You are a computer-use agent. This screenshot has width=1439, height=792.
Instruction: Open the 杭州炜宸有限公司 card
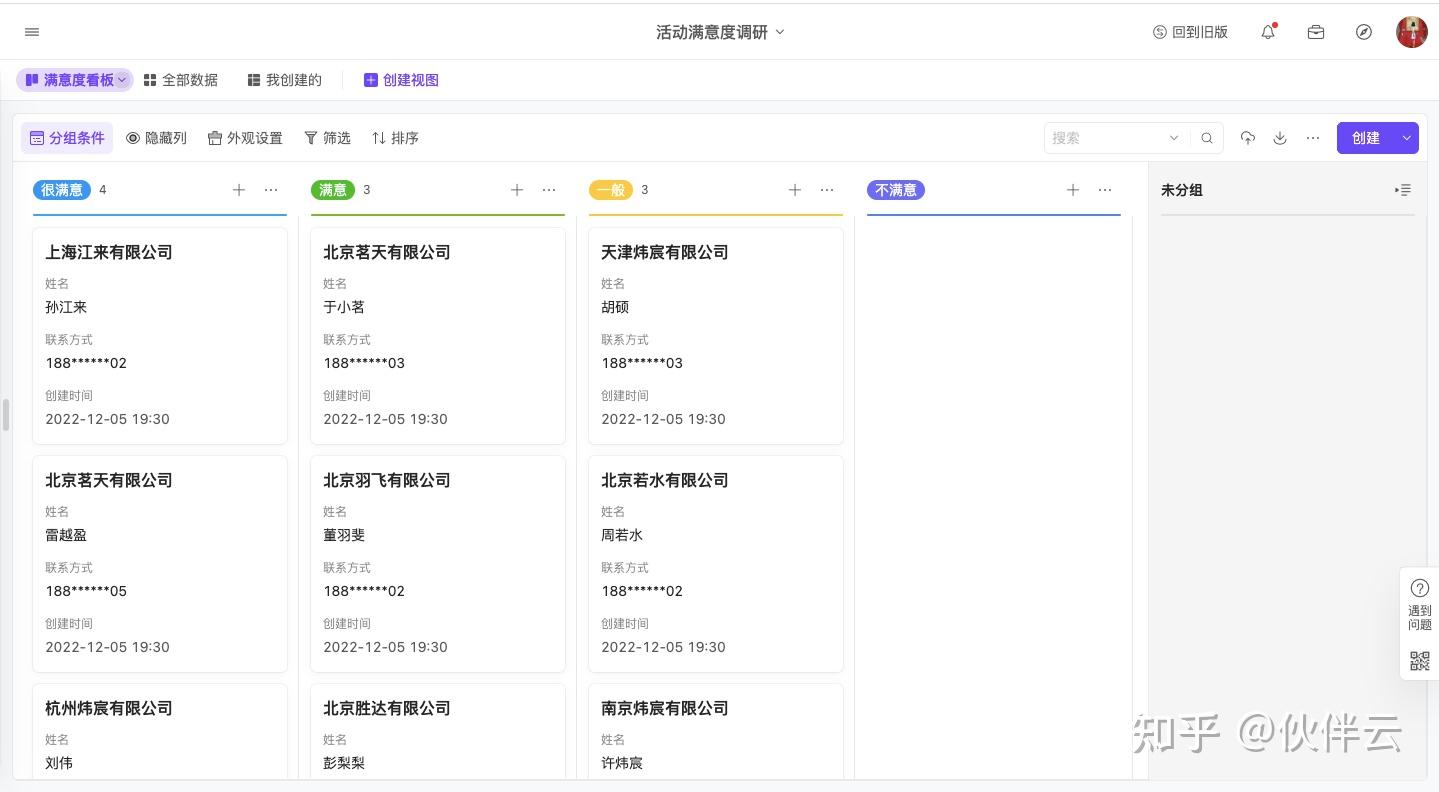[x=160, y=732]
